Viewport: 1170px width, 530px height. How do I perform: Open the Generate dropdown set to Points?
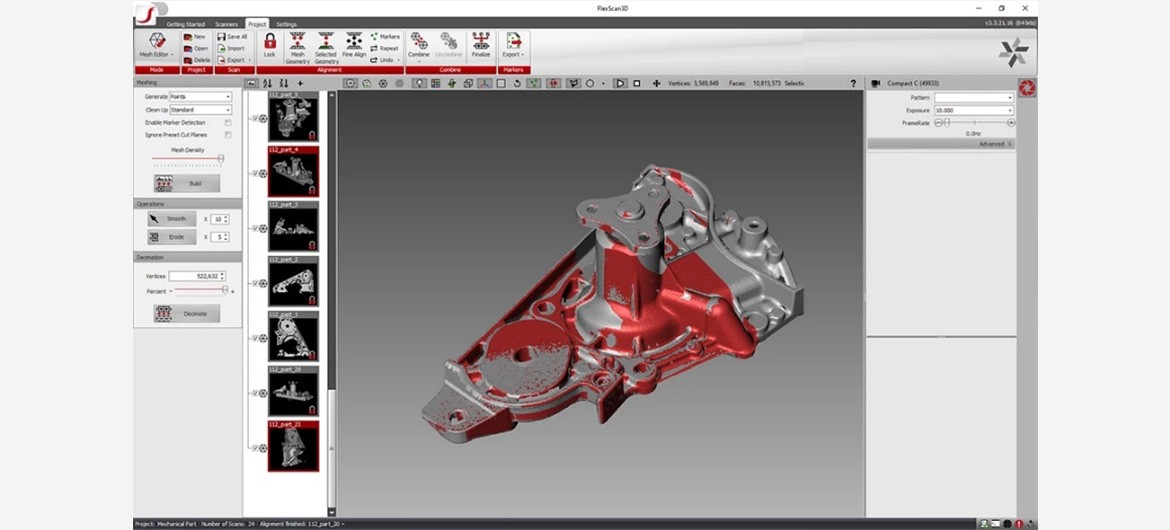200,97
